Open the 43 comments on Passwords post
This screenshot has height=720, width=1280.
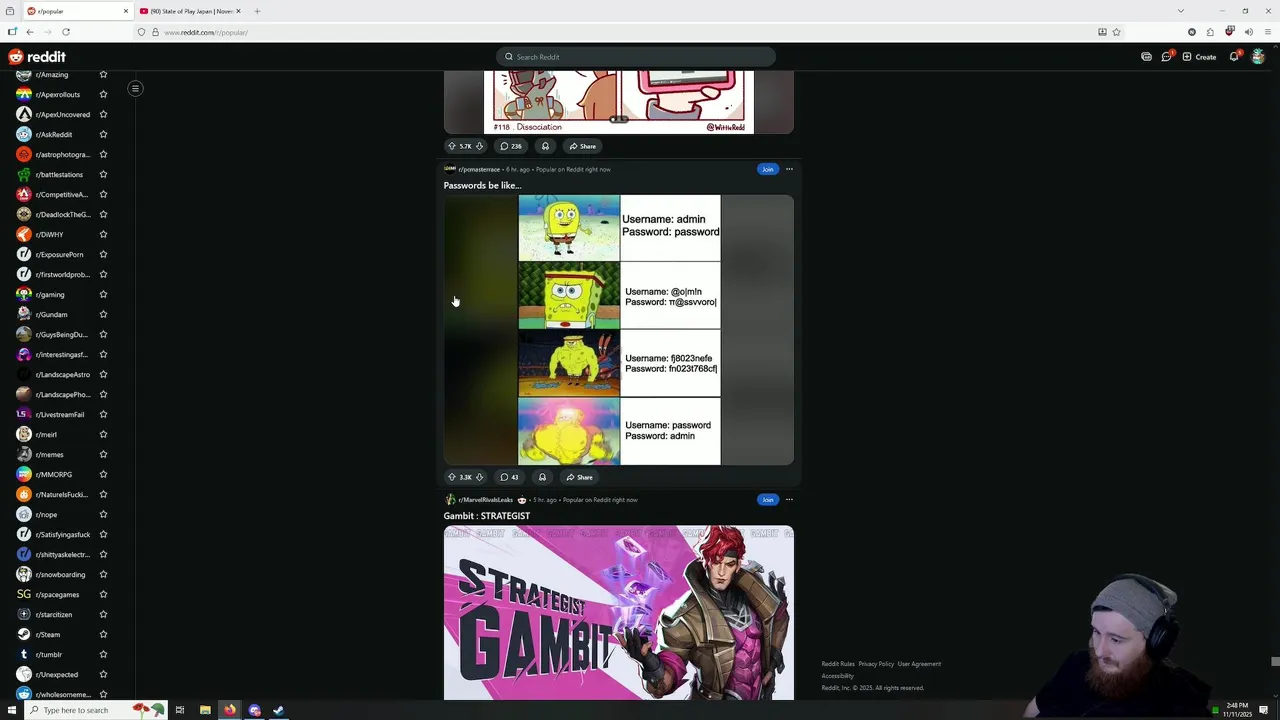click(509, 477)
